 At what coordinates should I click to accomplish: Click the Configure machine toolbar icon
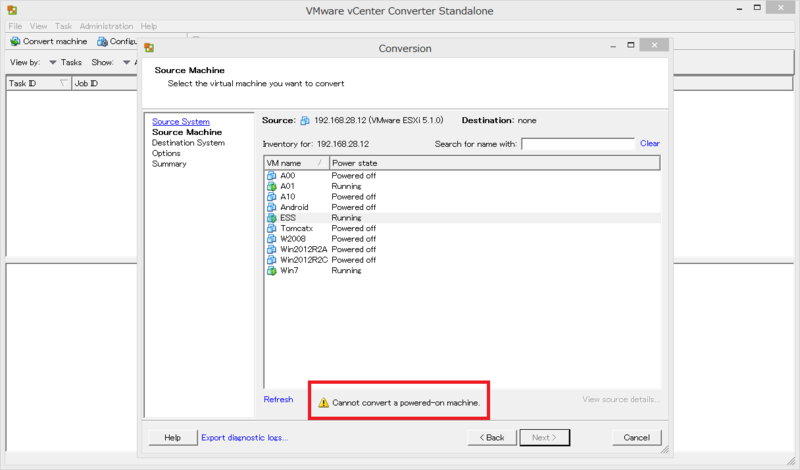click(x=103, y=41)
